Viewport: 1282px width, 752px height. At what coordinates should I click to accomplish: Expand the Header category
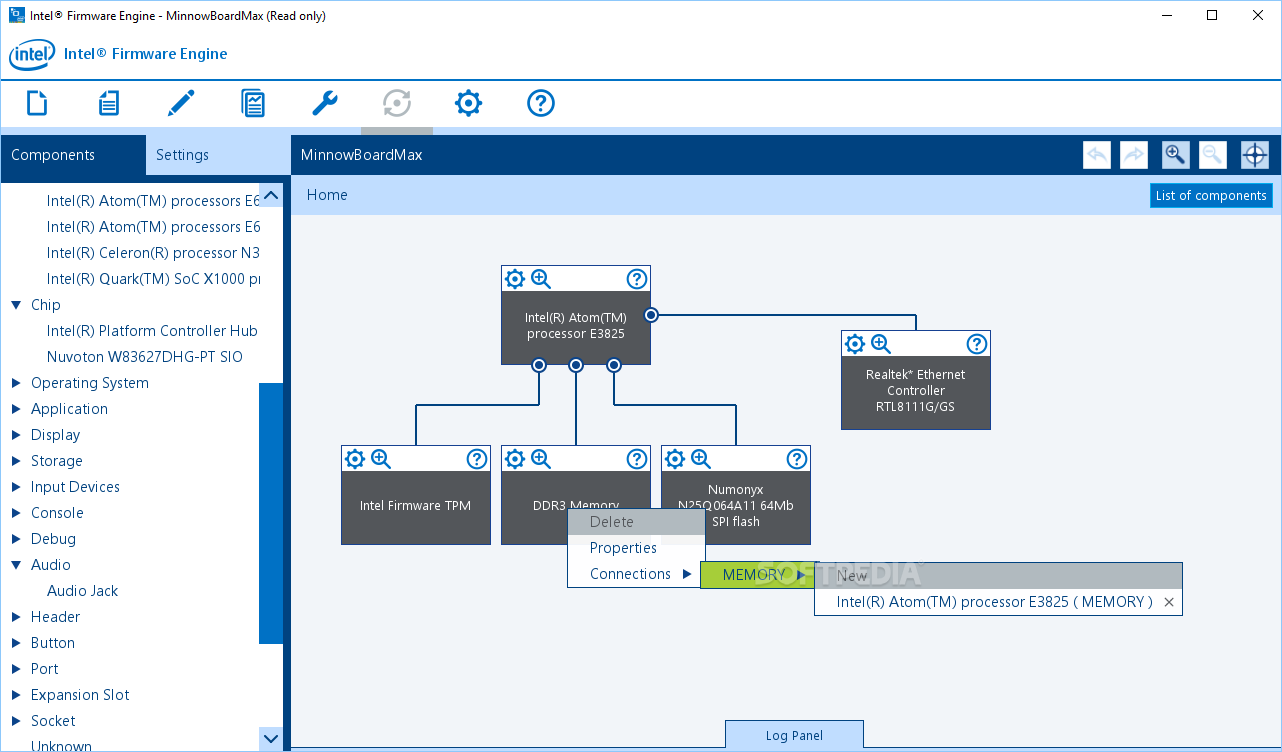[x=16, y=617]
